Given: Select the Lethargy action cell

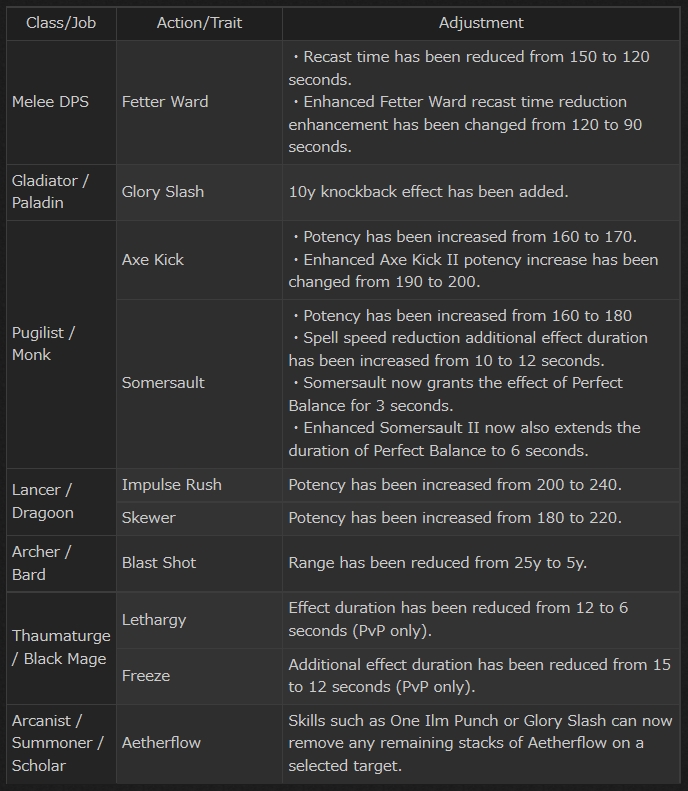Looking at the screenshot, I should [x=154, y=620].
